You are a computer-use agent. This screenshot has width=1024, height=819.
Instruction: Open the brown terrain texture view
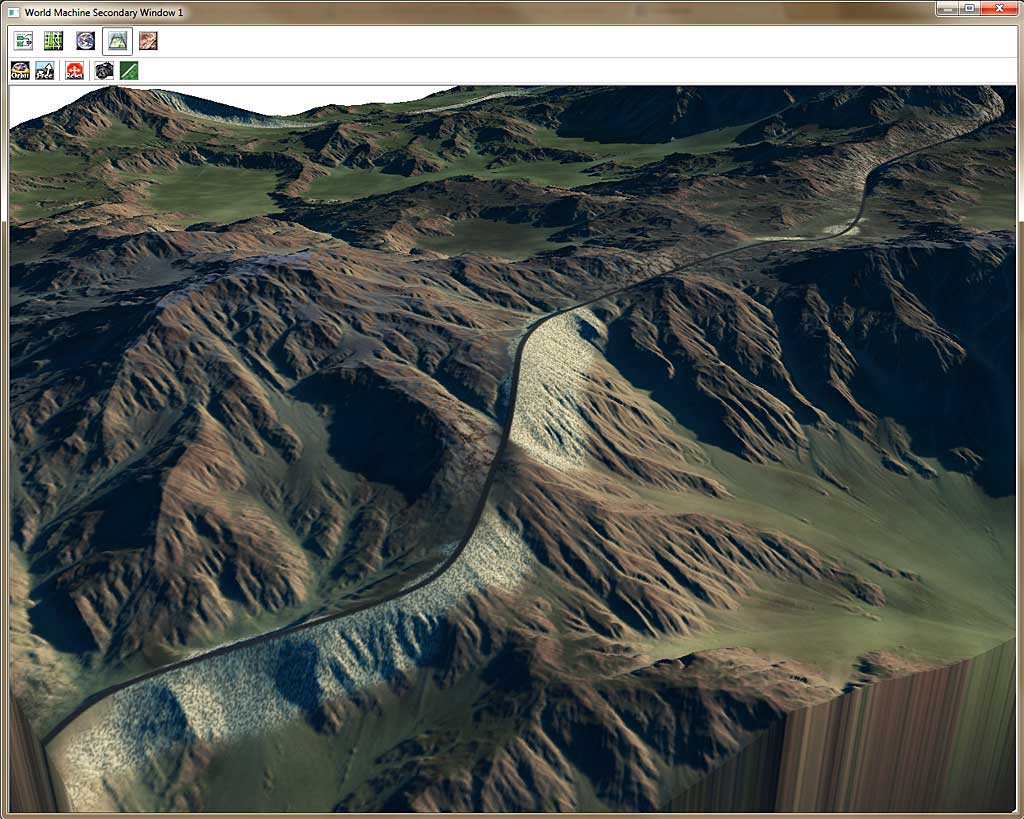point(148,41)
